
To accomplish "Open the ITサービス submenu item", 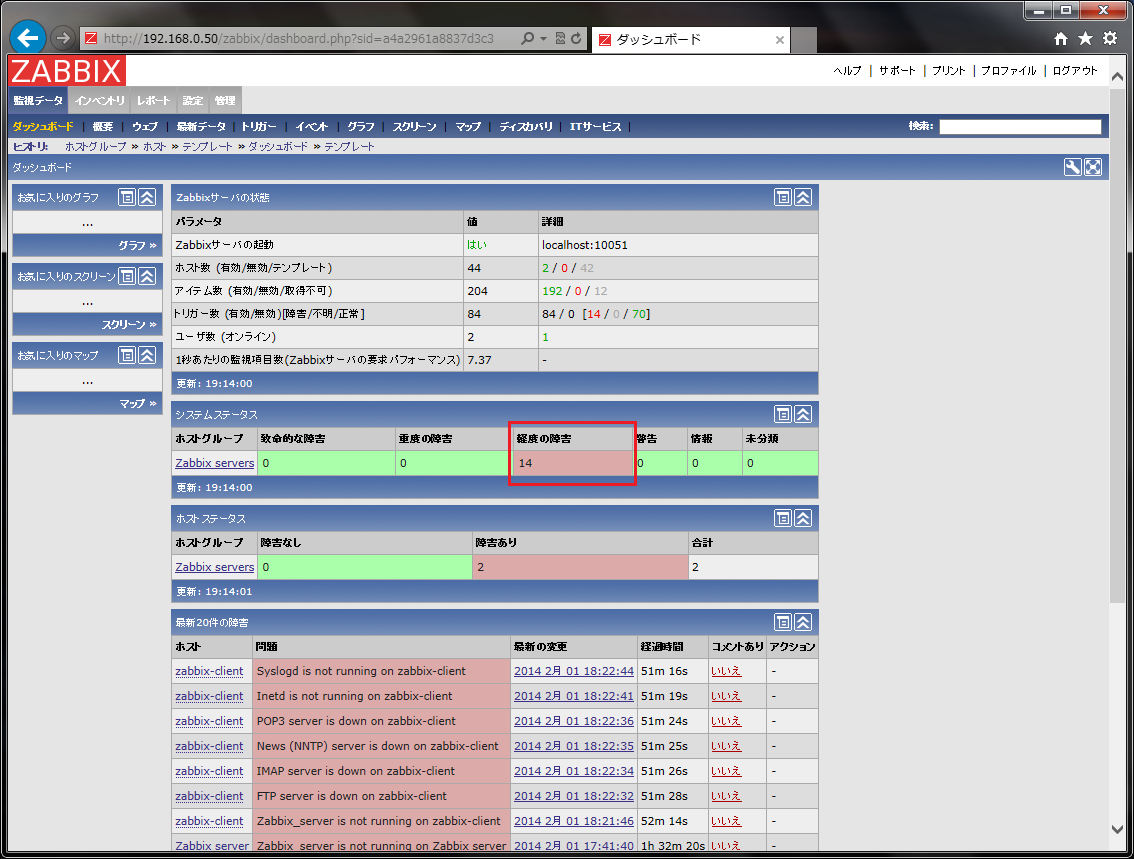I will click(x=595, y=127).
